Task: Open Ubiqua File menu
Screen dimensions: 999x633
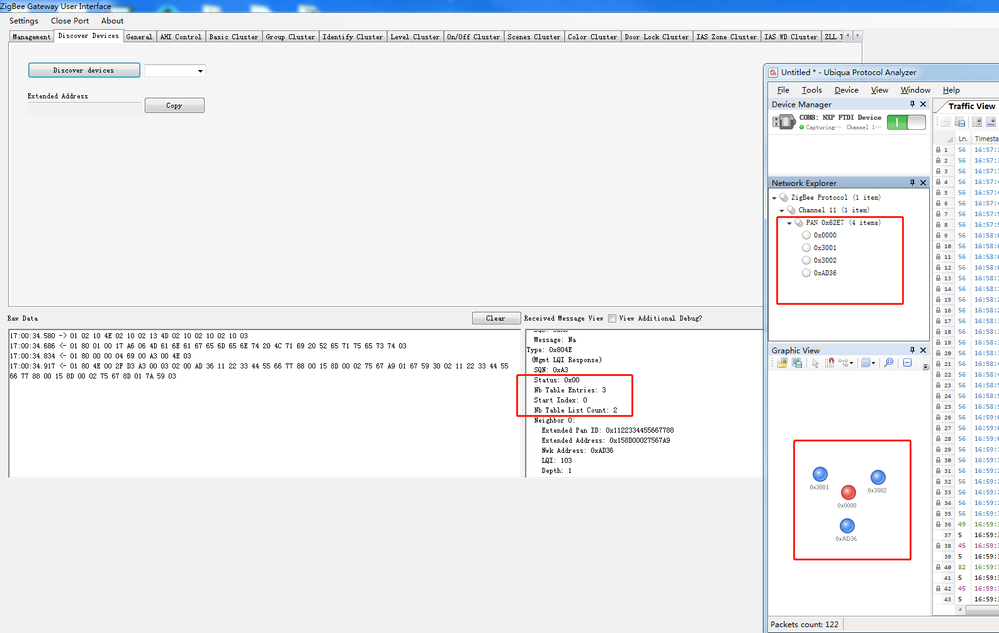Action: point(783,90)
